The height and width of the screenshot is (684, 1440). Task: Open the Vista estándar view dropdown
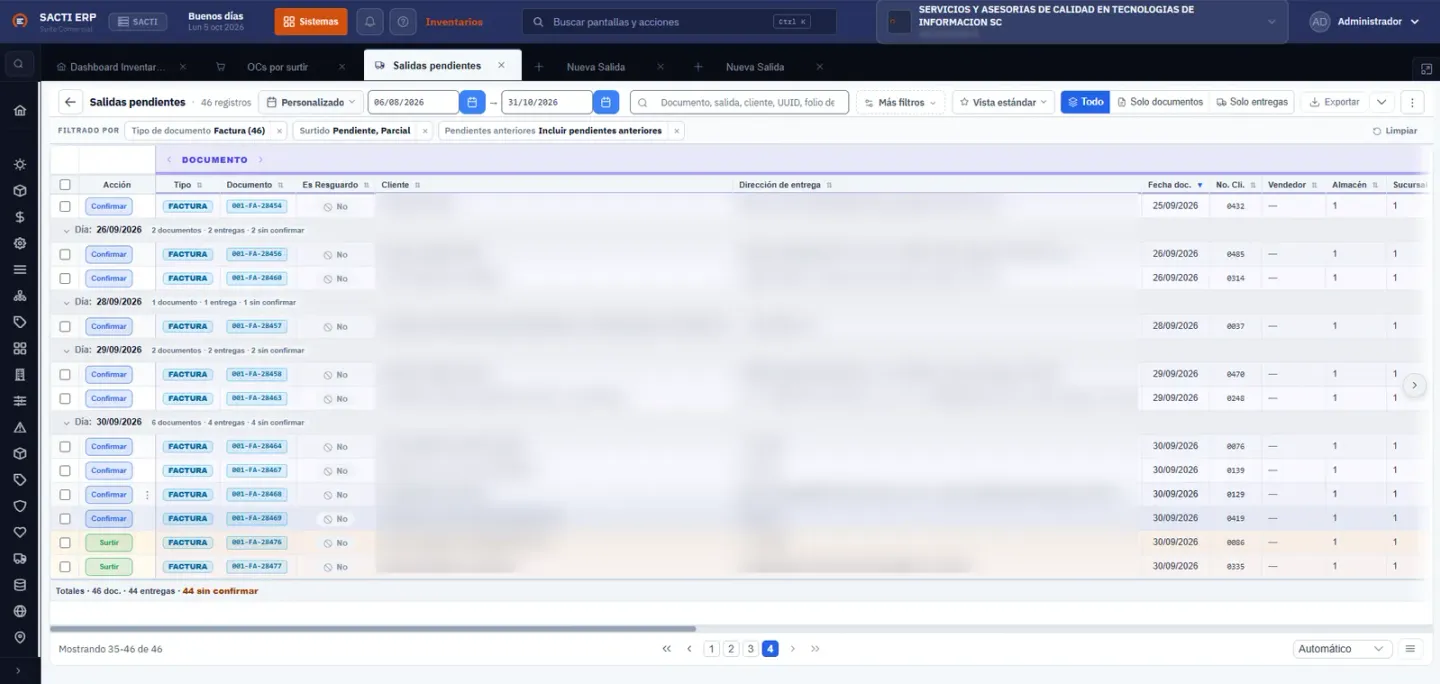1003,102
